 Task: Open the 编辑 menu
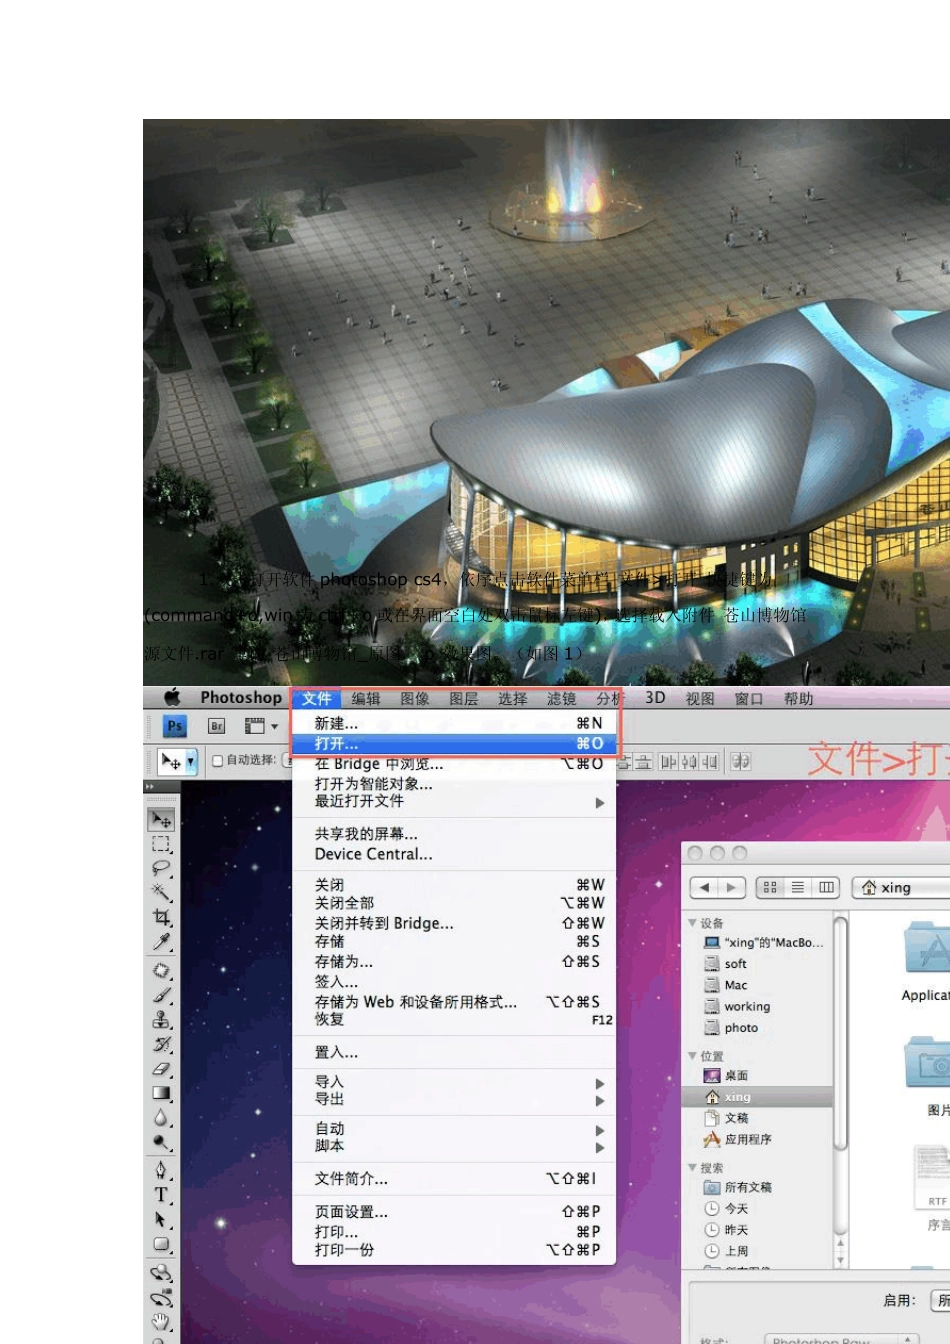tap(366, 699)
